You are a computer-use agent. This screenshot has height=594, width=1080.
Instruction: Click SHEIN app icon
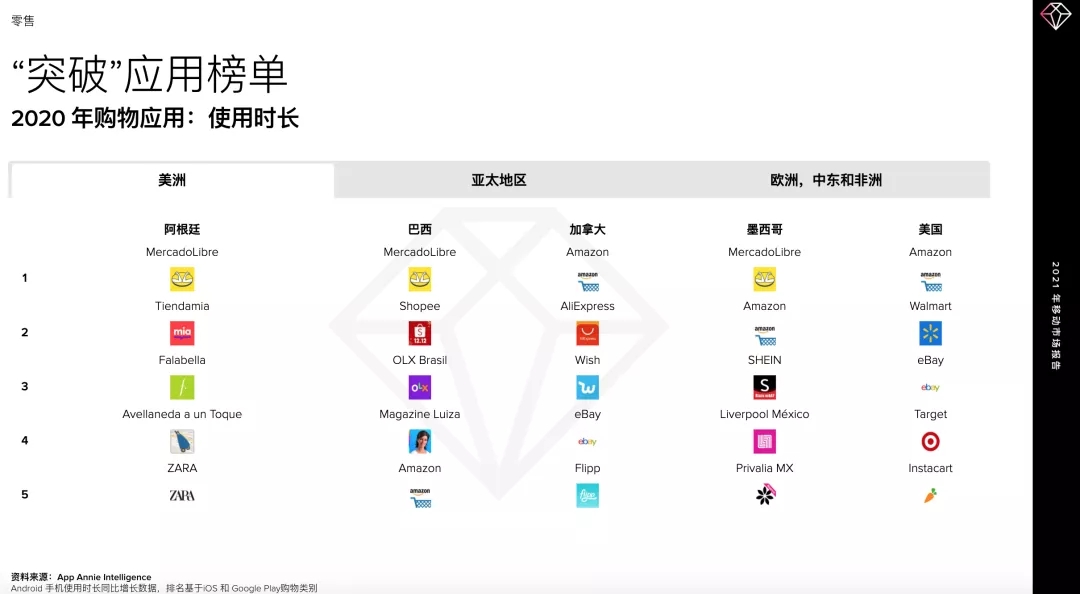coord(765,387)
